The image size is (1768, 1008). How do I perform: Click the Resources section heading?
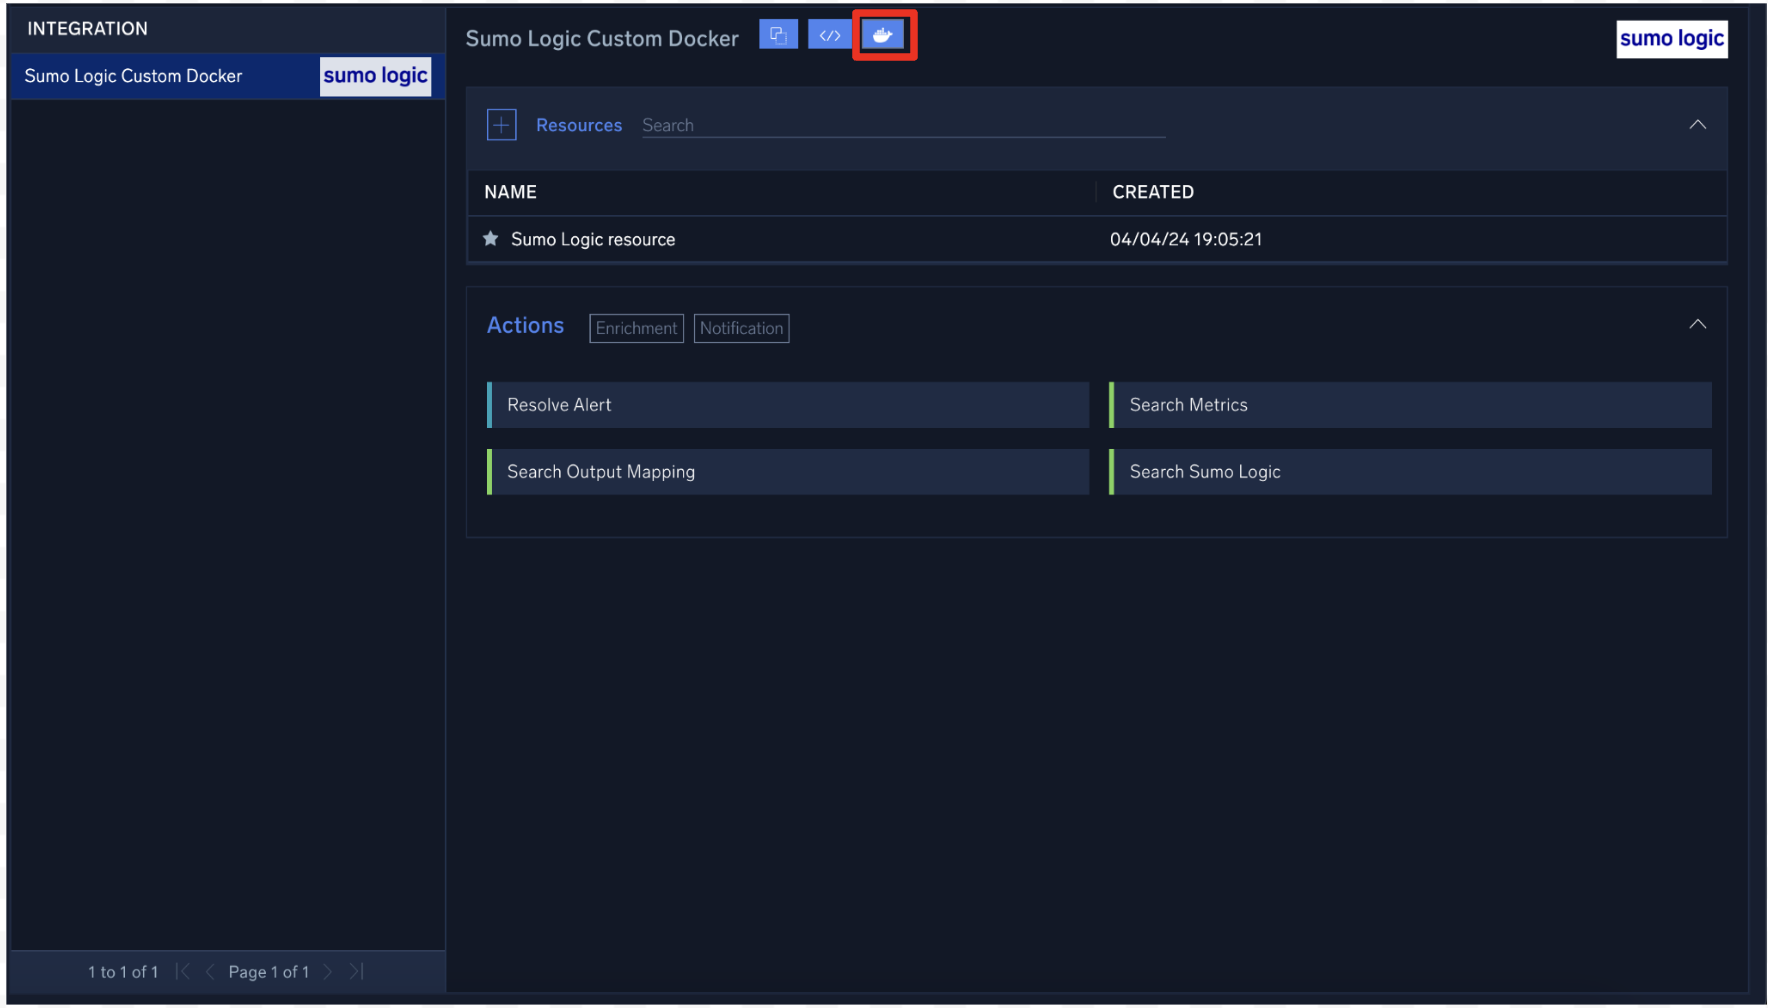[x=578, y=124]
